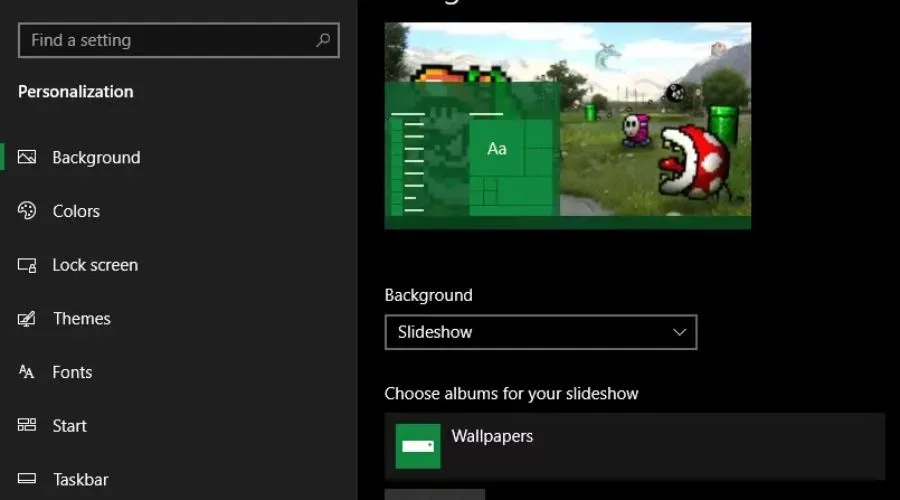Click the Aa sample tile in preview
Screen dimensions: 900x500
click(497, 149)
